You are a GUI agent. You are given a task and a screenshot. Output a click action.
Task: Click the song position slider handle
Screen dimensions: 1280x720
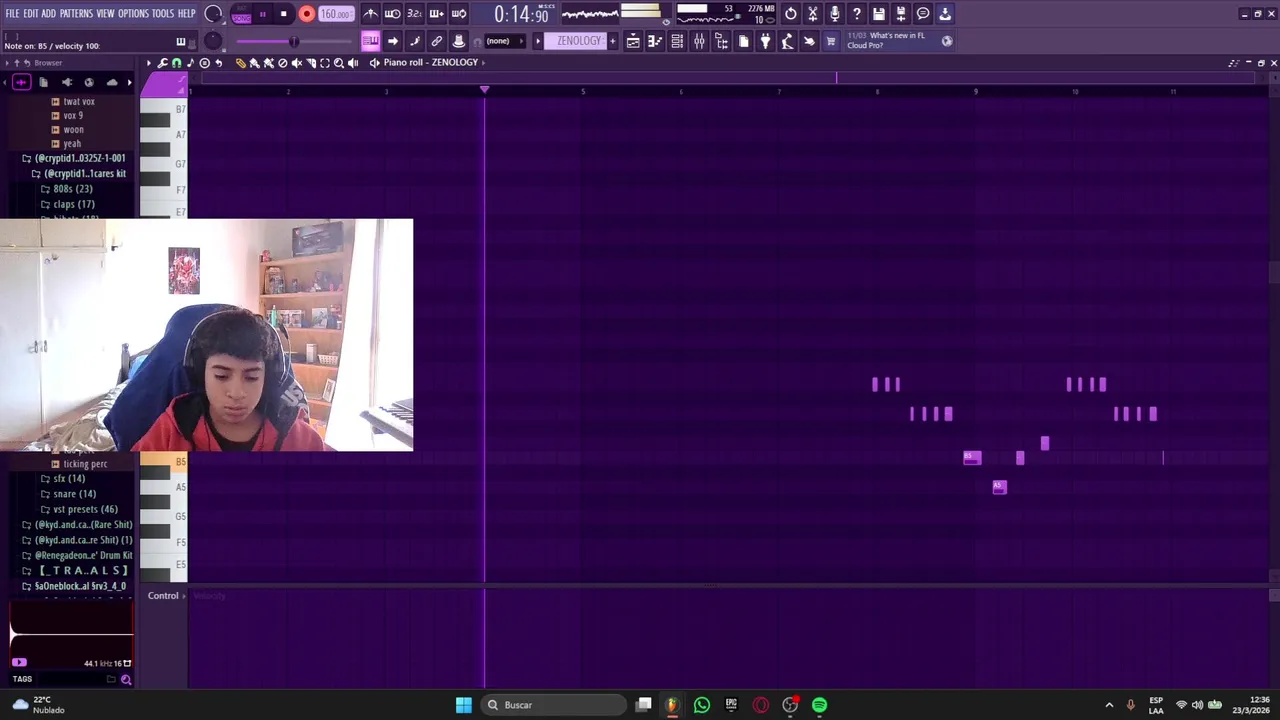[x=293, y=41]
